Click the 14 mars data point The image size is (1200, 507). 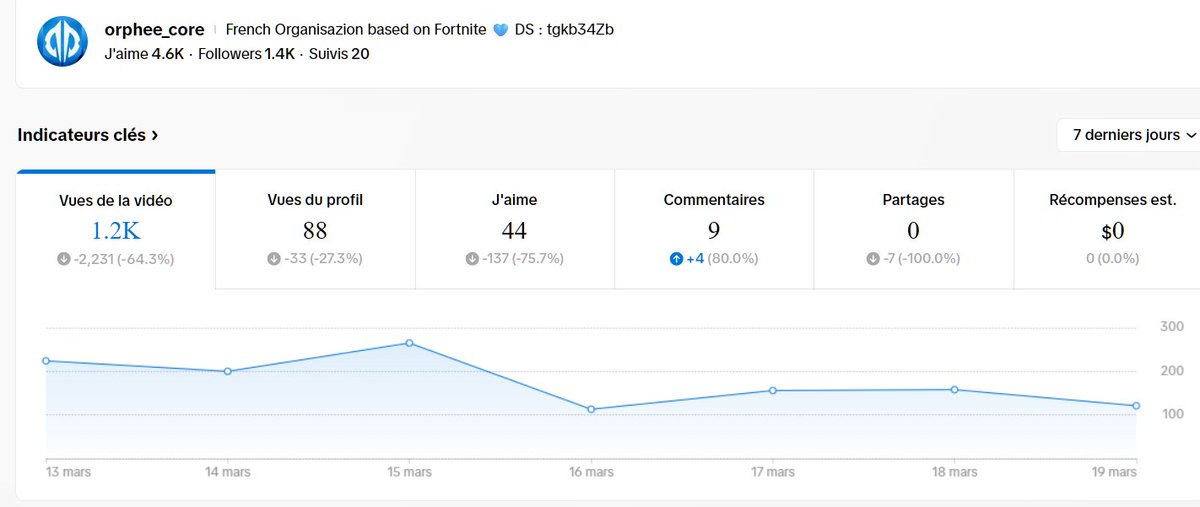pos(228,371)
